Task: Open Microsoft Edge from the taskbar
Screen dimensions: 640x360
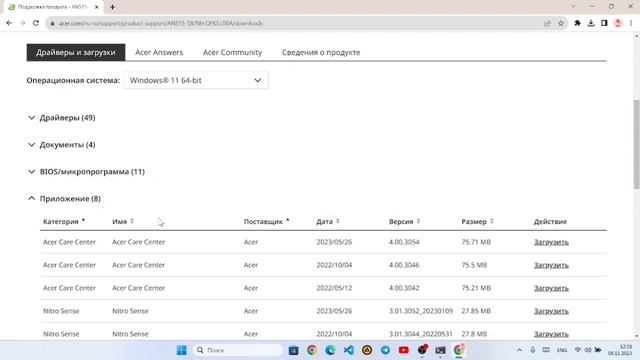Action: pyautogui.click(x=330, y=350)
